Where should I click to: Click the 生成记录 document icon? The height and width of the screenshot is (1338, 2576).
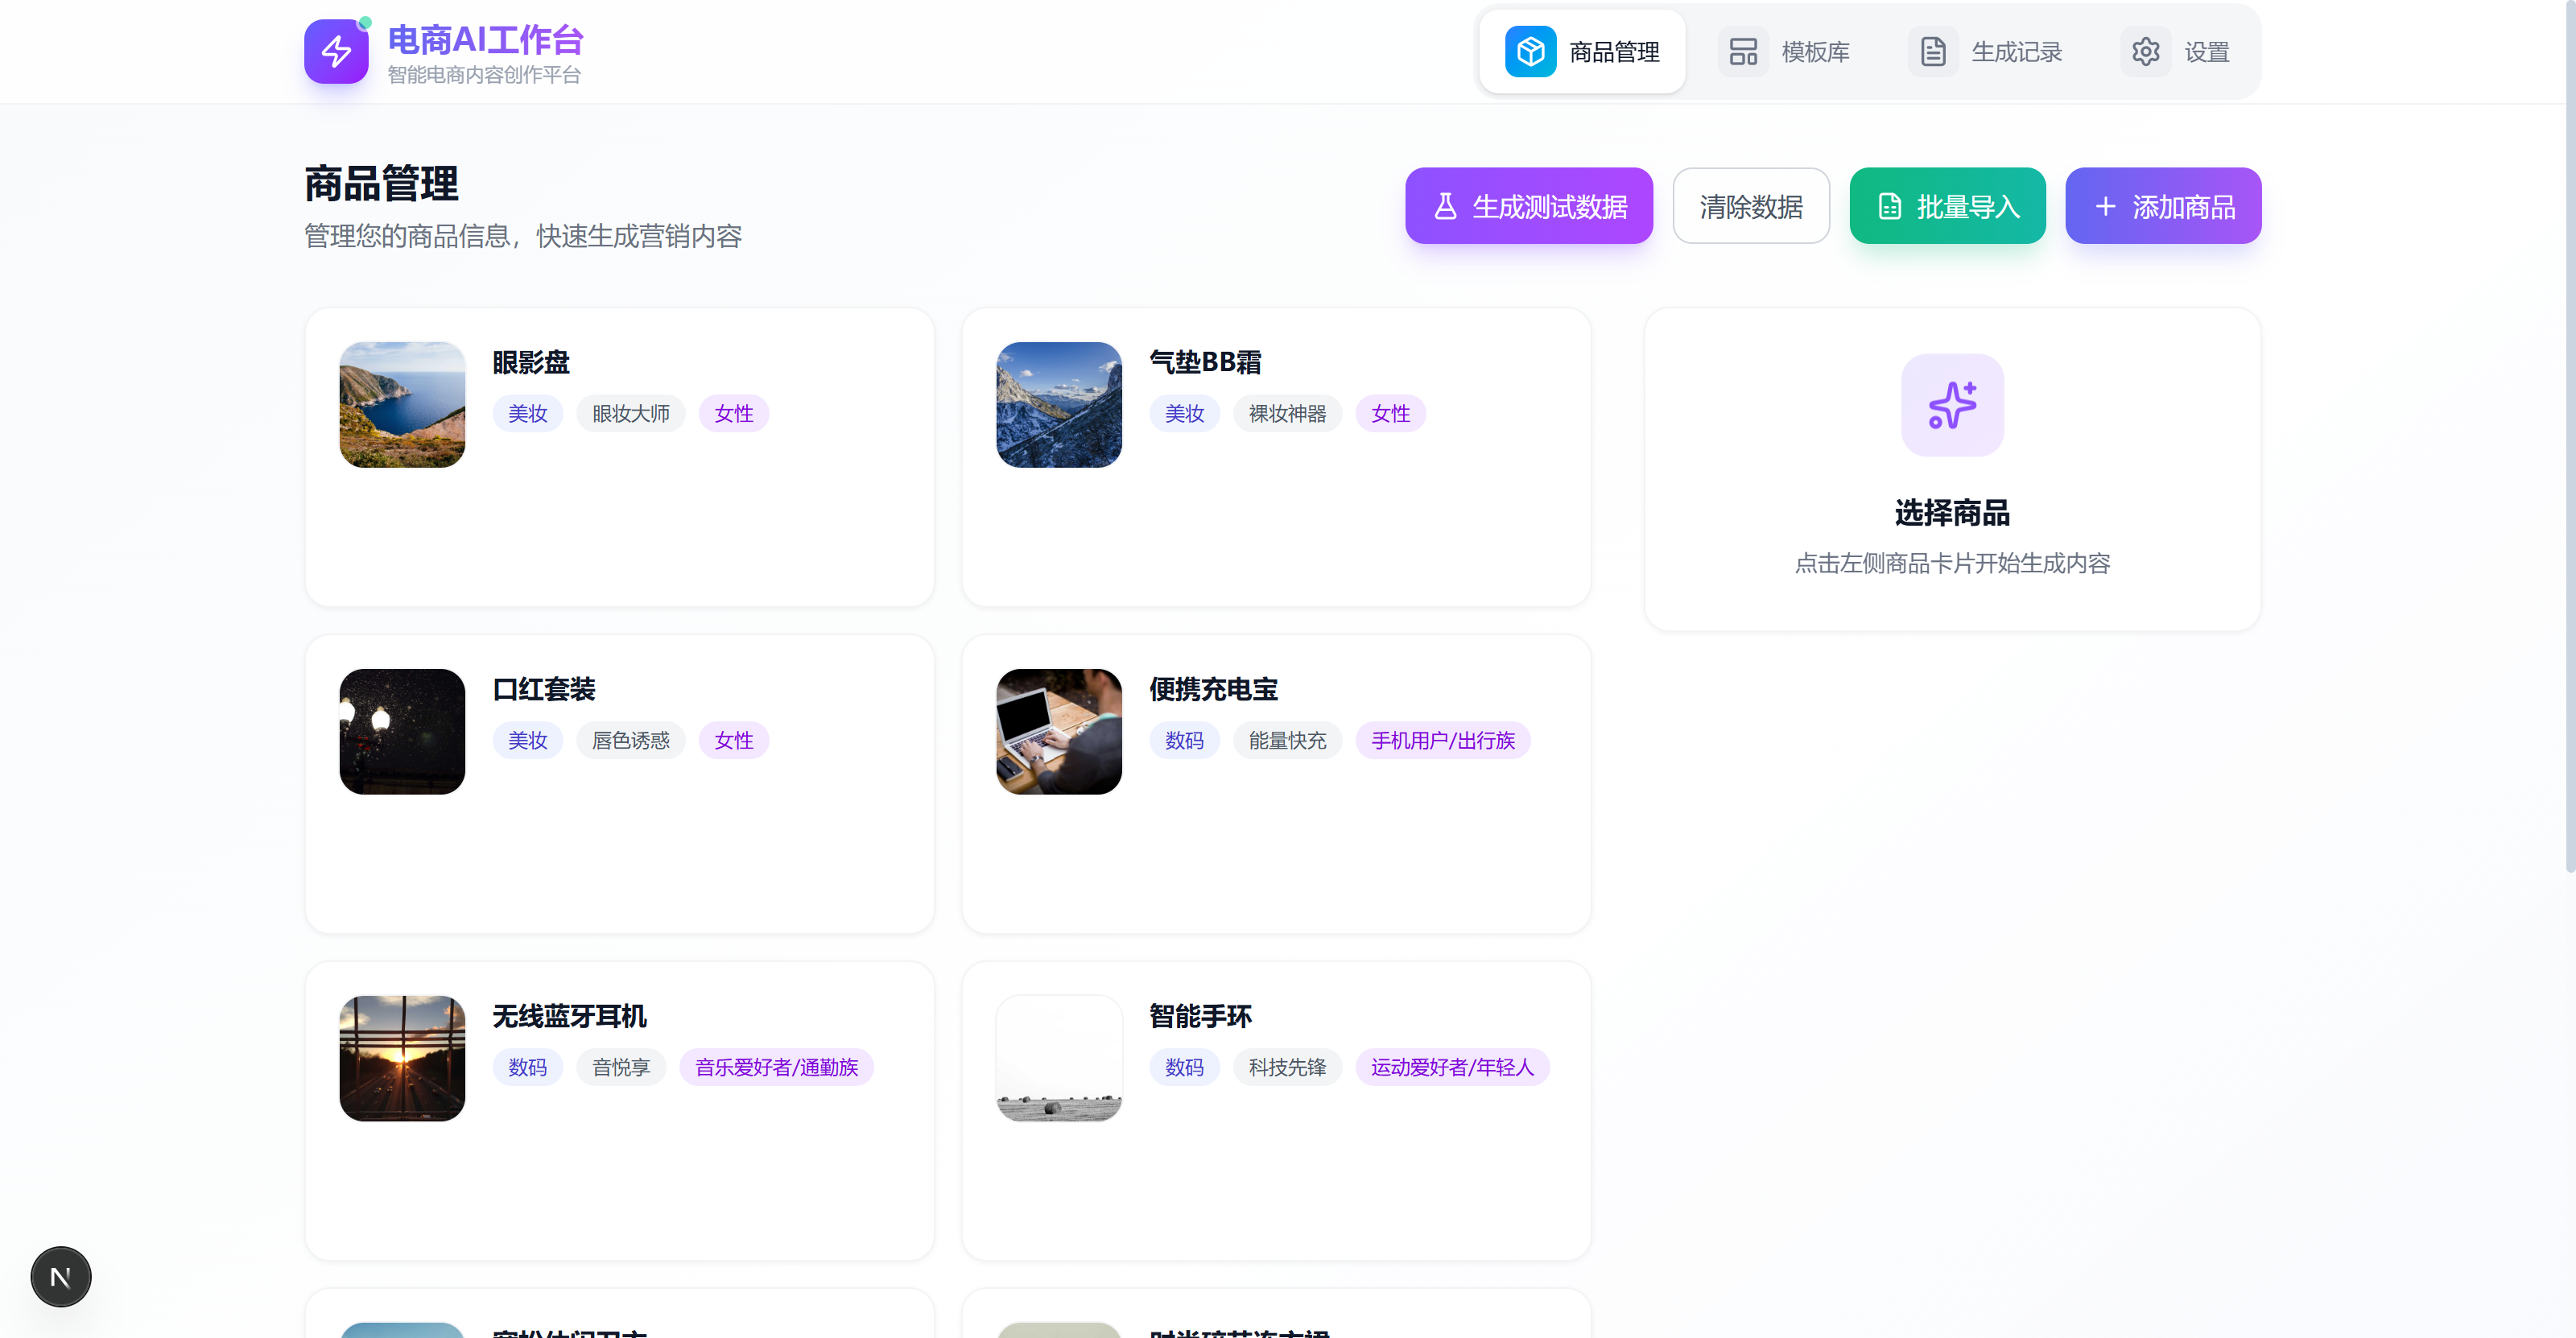tap(1933, 51)
